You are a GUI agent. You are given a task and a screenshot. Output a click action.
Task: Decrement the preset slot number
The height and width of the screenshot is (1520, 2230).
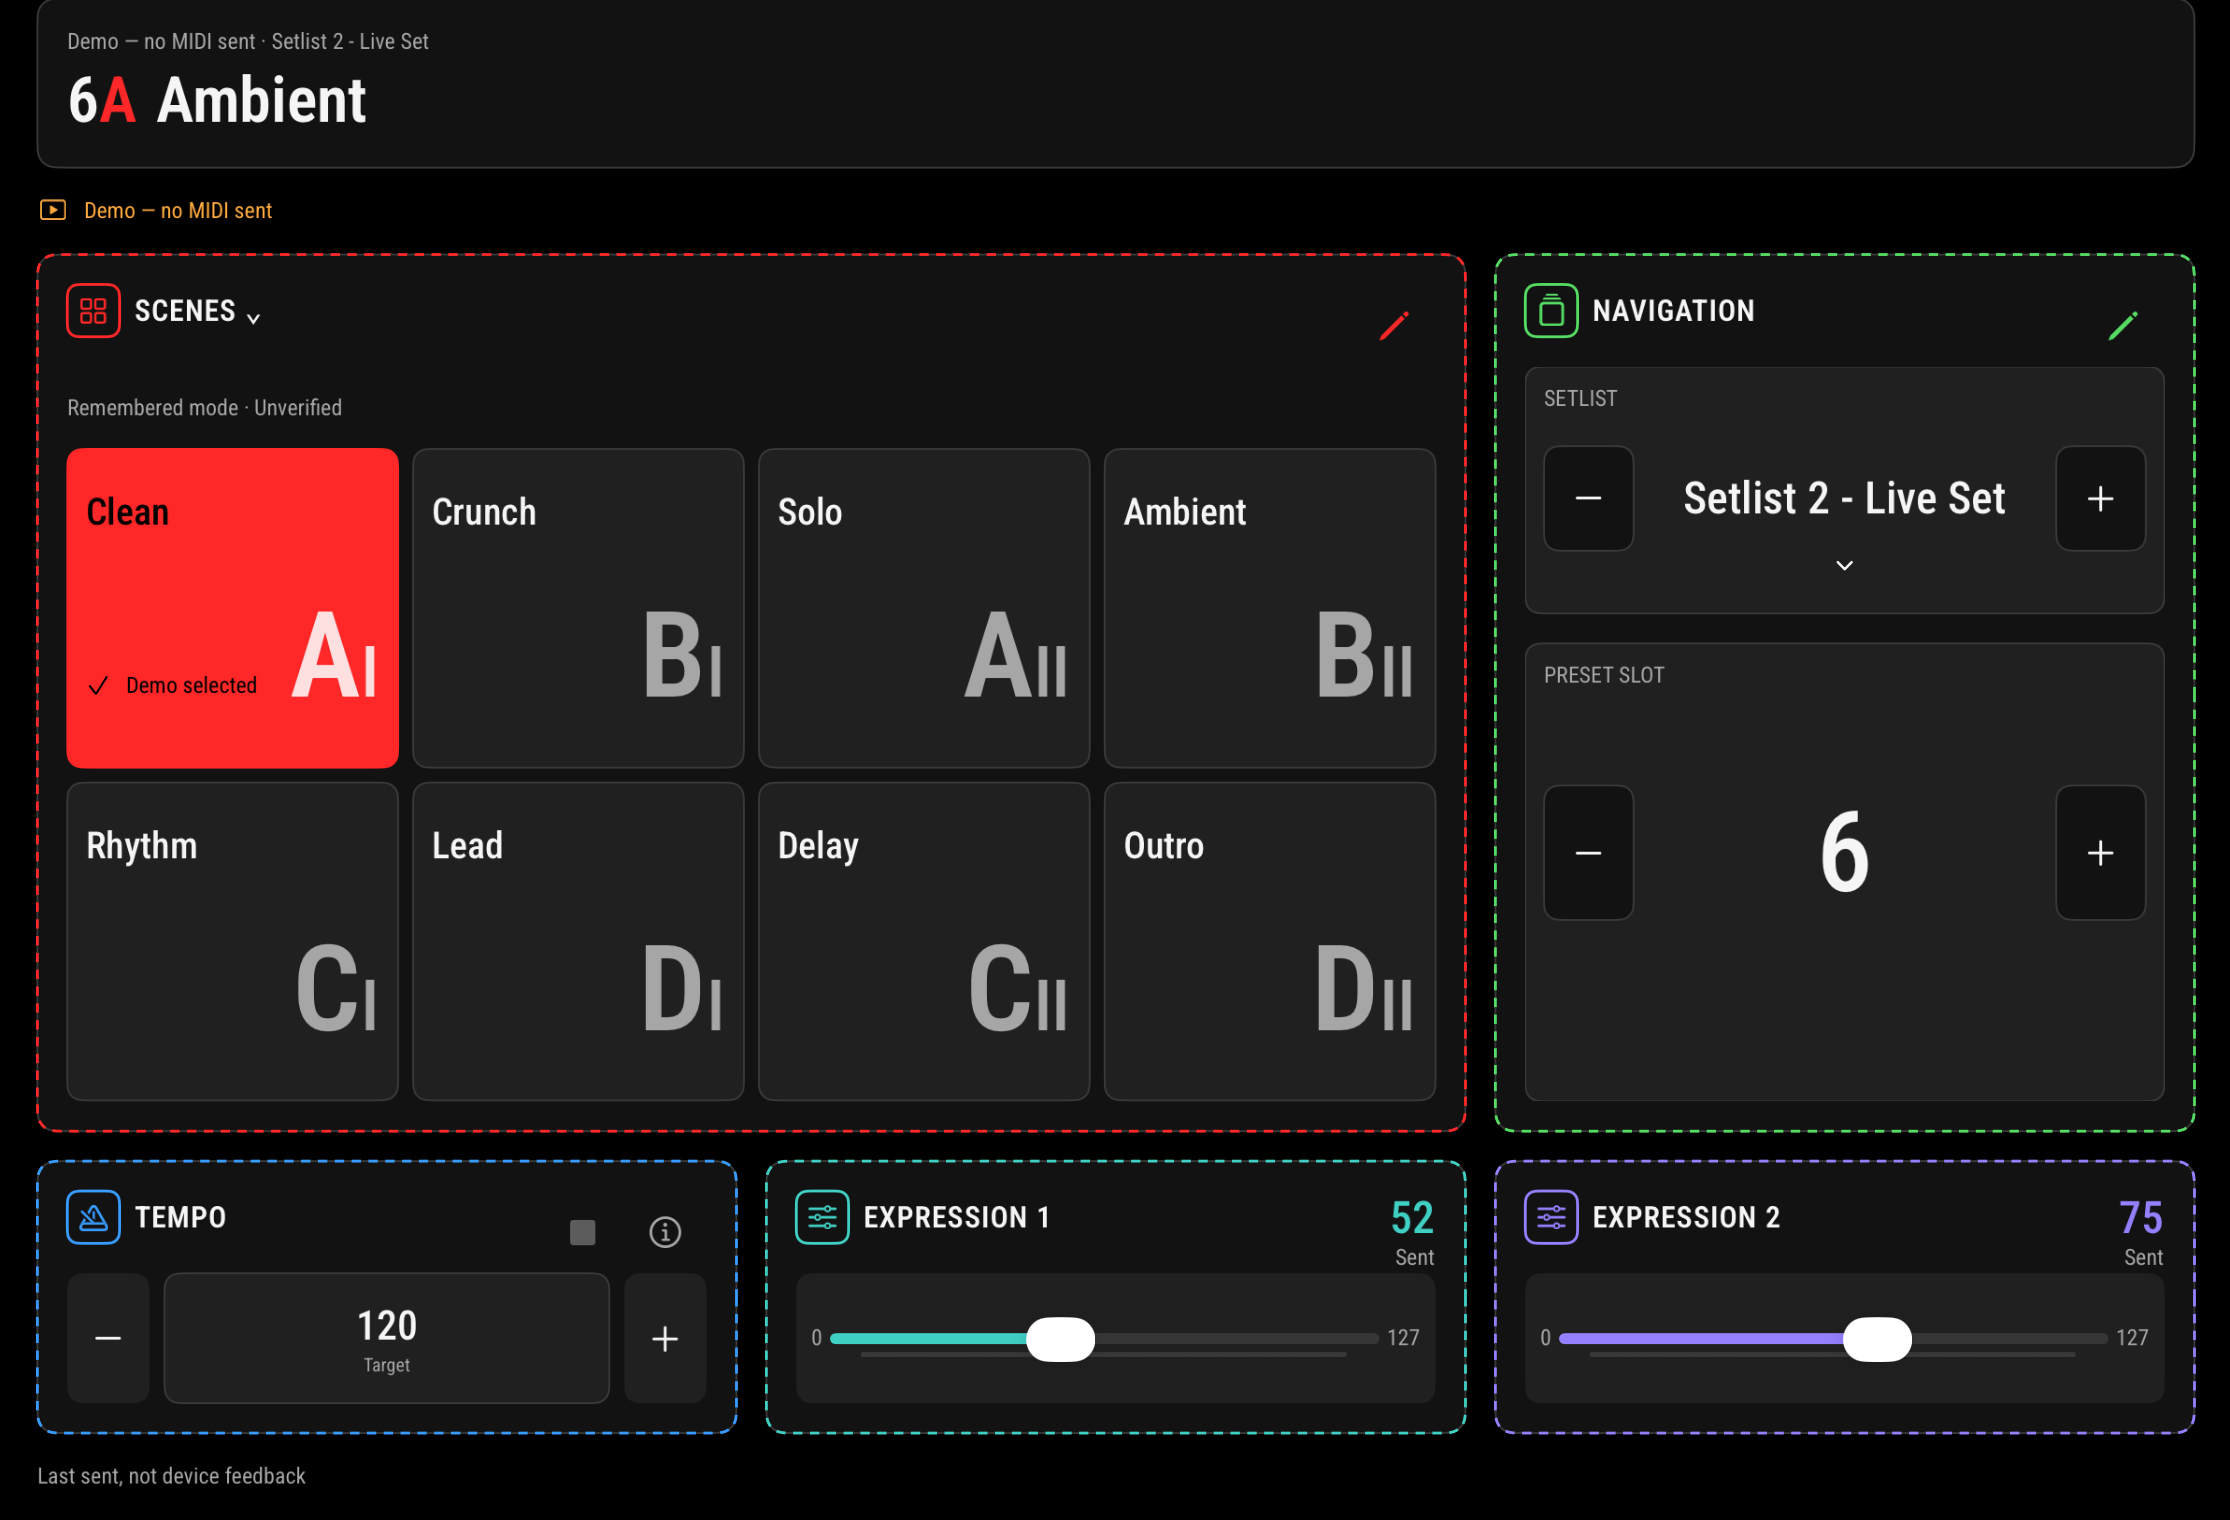pyautogui.click(x=1588, y=852)
